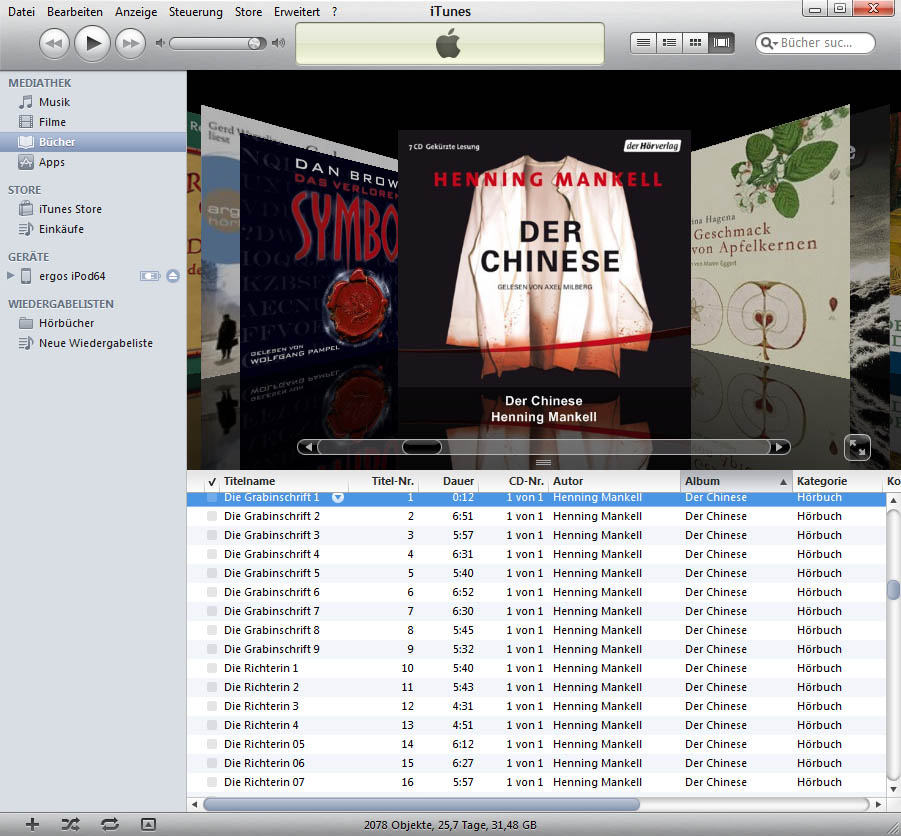Switch to grid view
901x836 pixels.
click(695, 43)
